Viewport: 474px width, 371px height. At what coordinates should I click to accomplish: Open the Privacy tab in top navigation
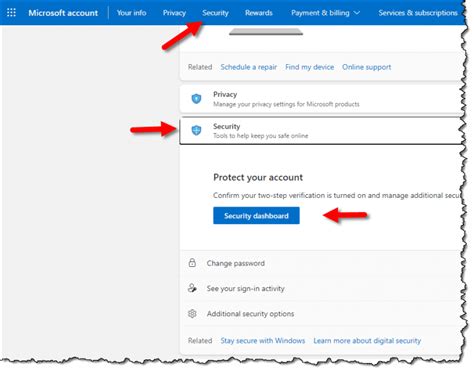click(174, 13)
